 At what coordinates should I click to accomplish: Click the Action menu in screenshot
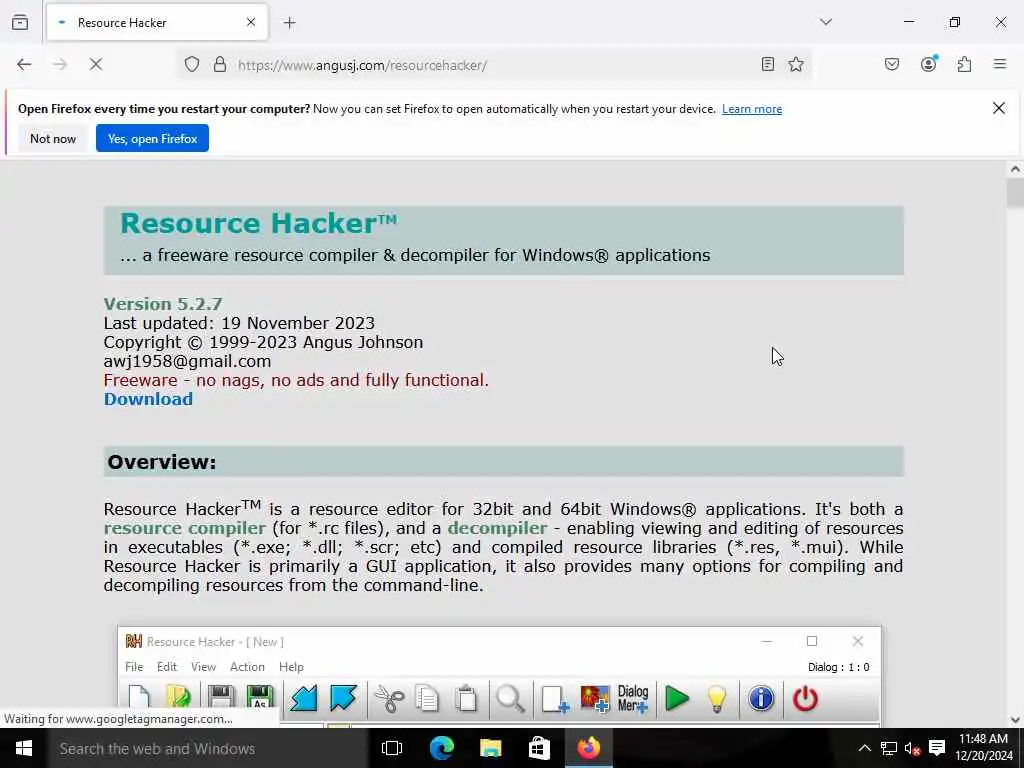[247, 667]
